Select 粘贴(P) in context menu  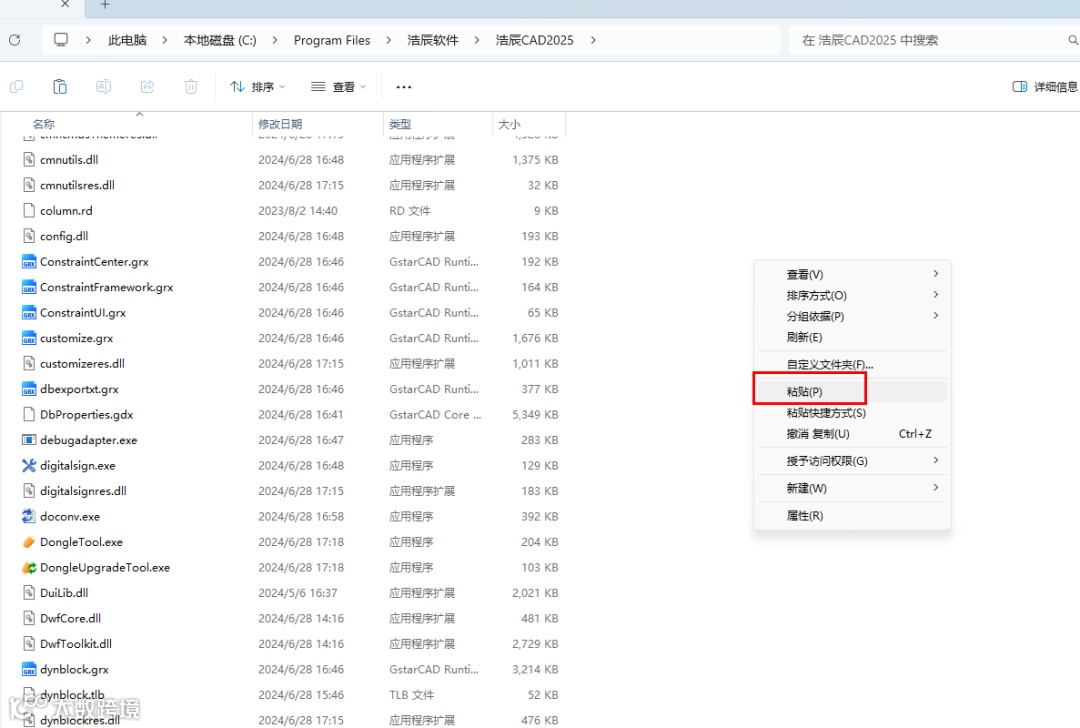(x=853, y=392)
